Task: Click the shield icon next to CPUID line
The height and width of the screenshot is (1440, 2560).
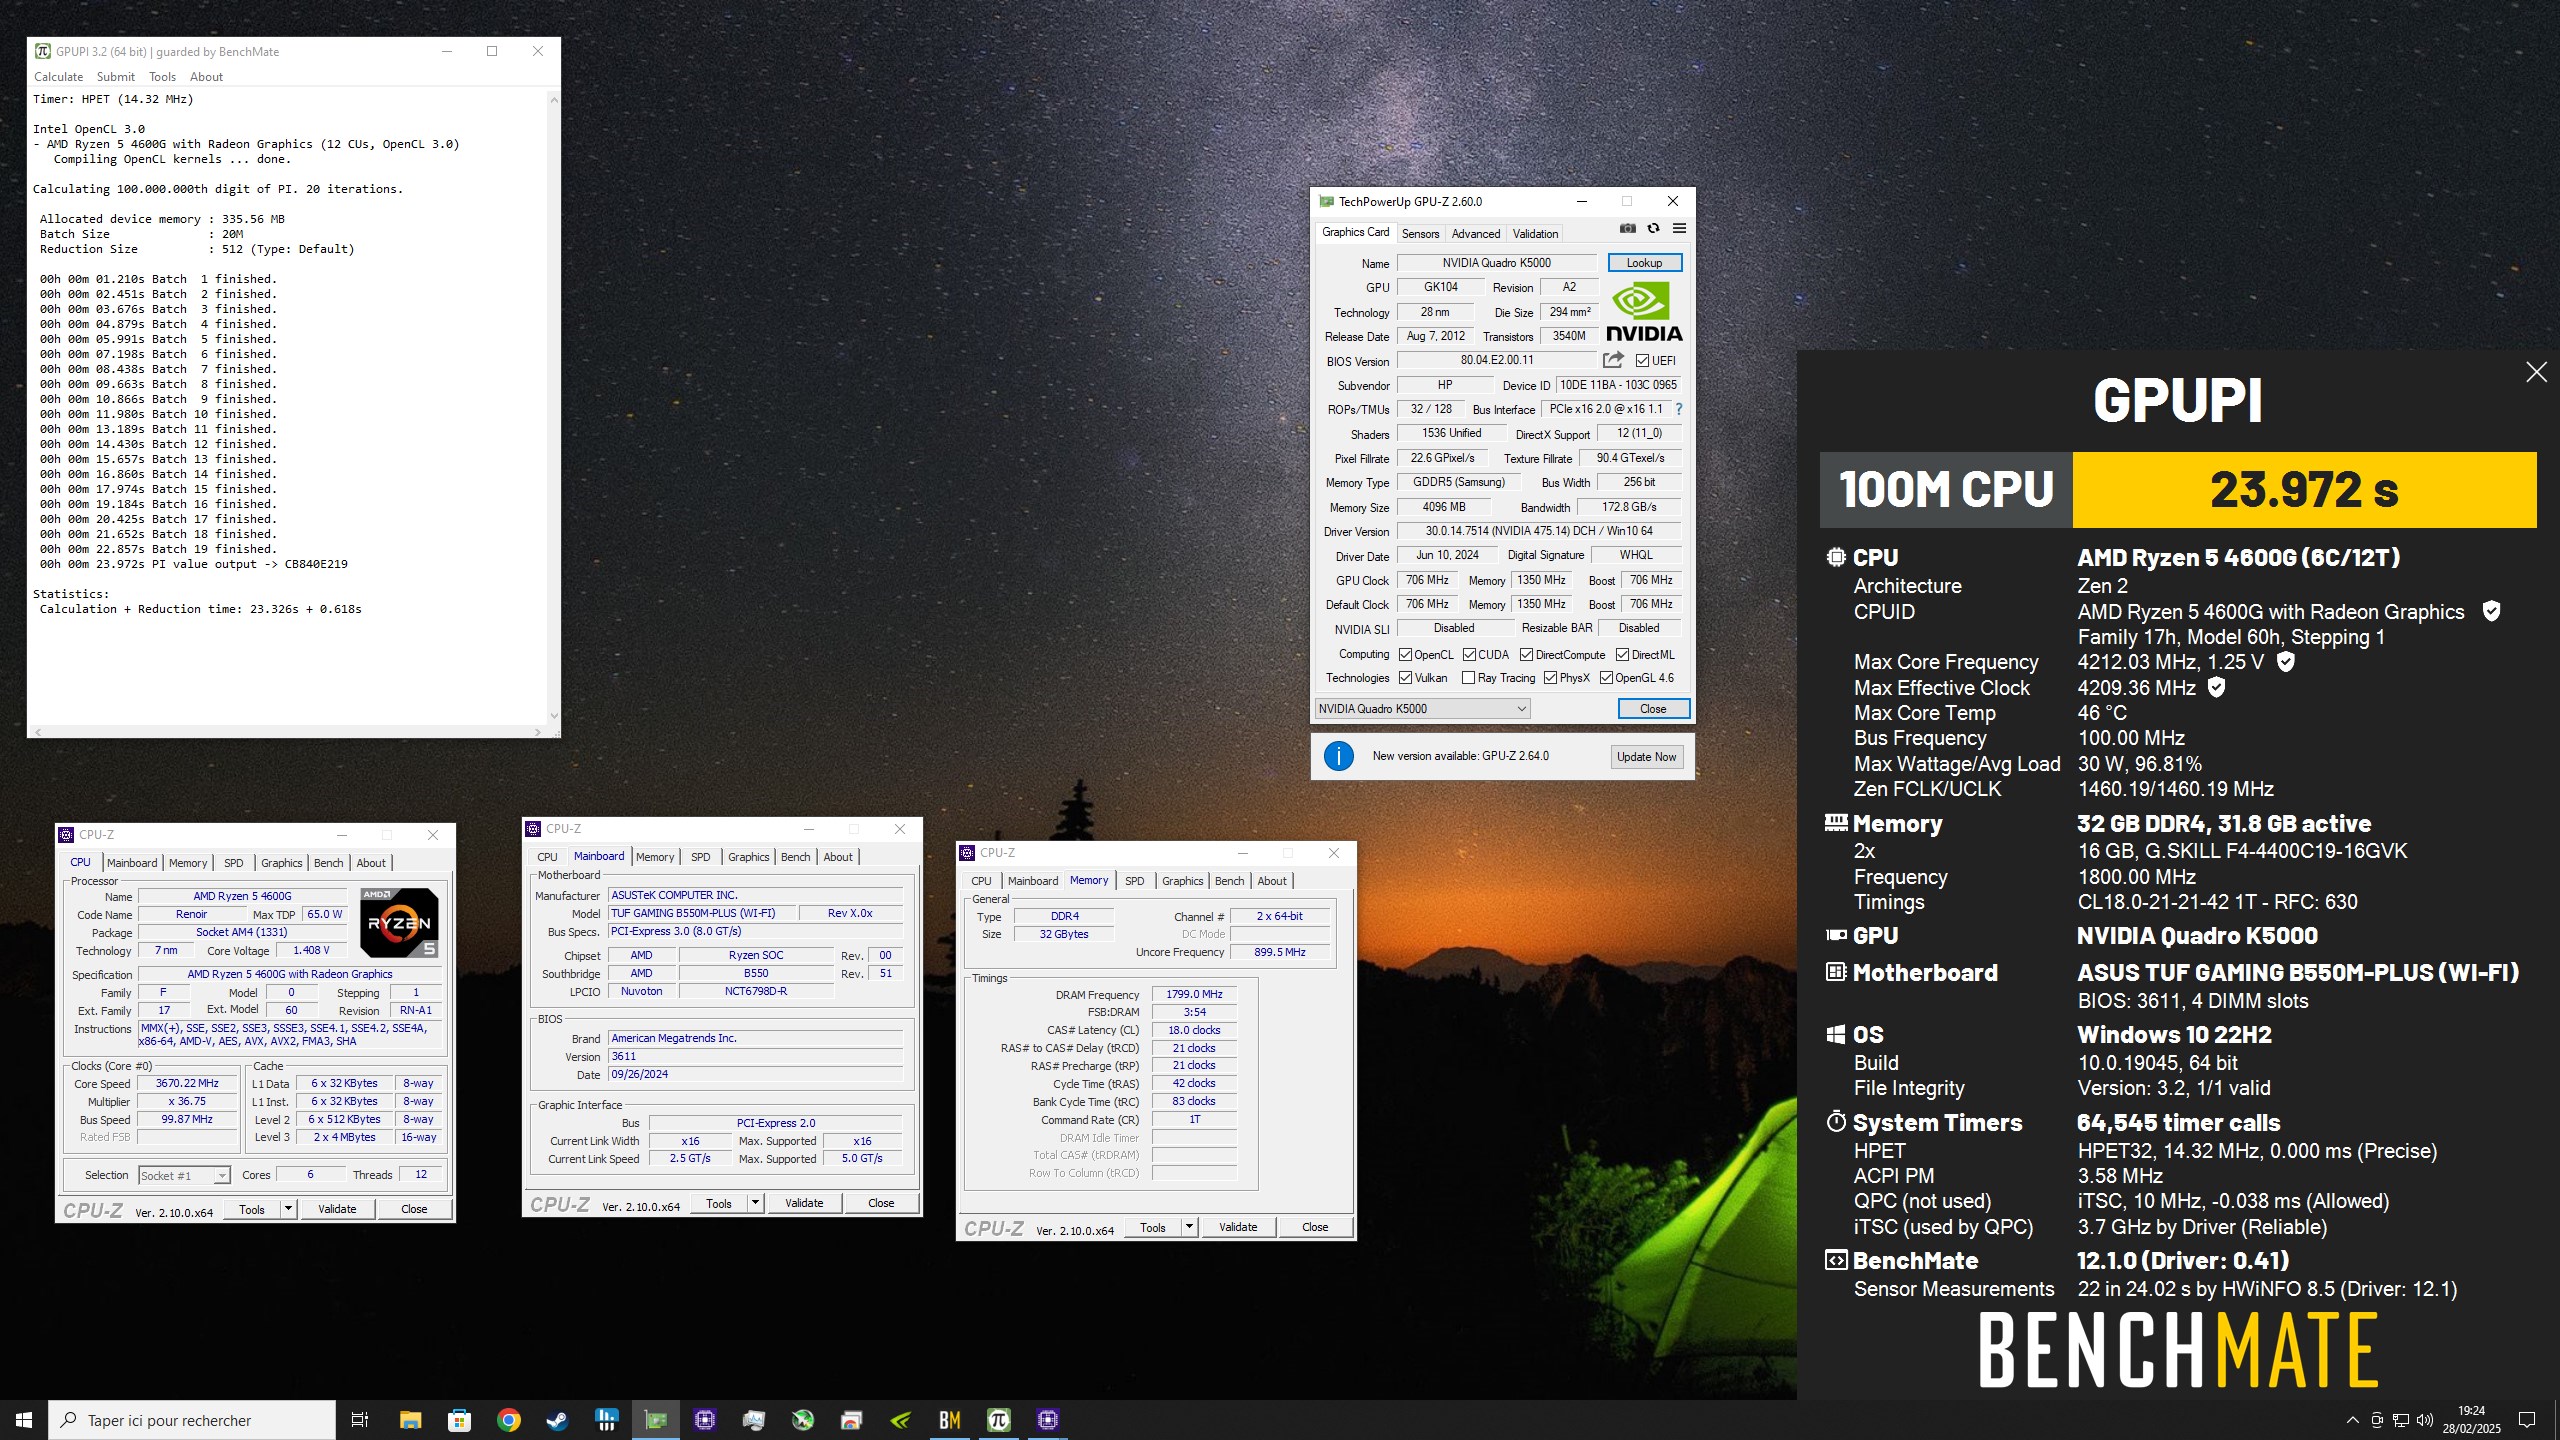Action: (2492, 611)
